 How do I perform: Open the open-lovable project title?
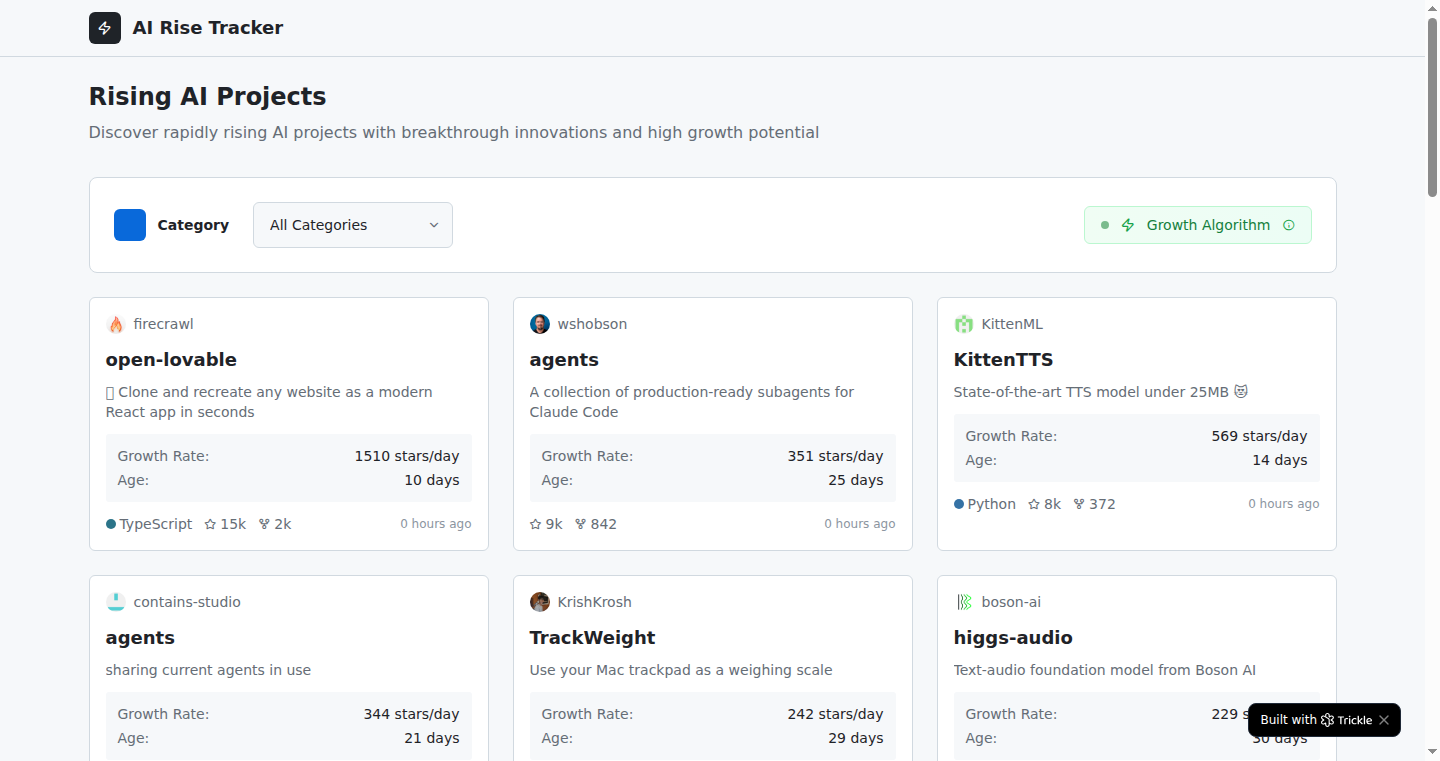click(171, 360)
